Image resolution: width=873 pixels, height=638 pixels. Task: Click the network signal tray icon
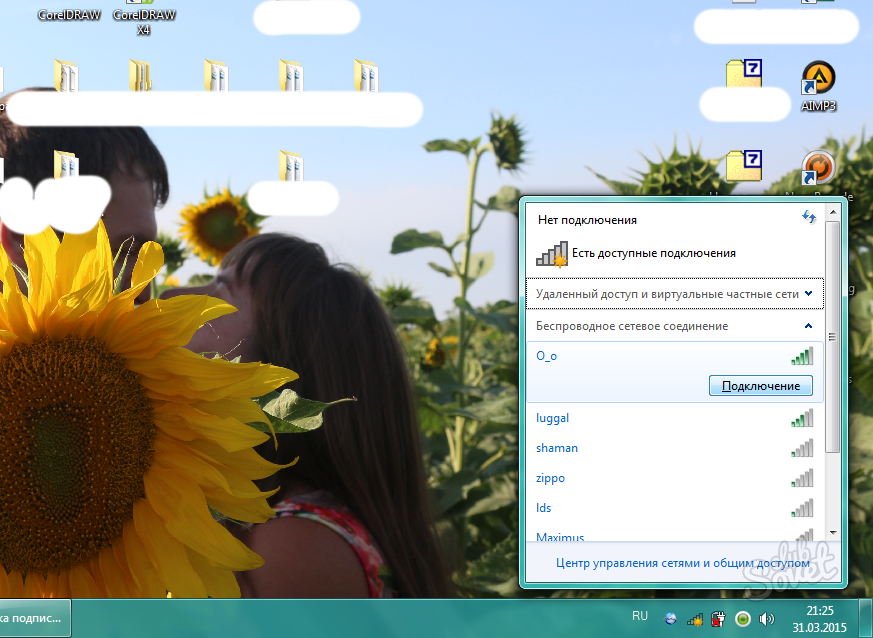(694, 619)
